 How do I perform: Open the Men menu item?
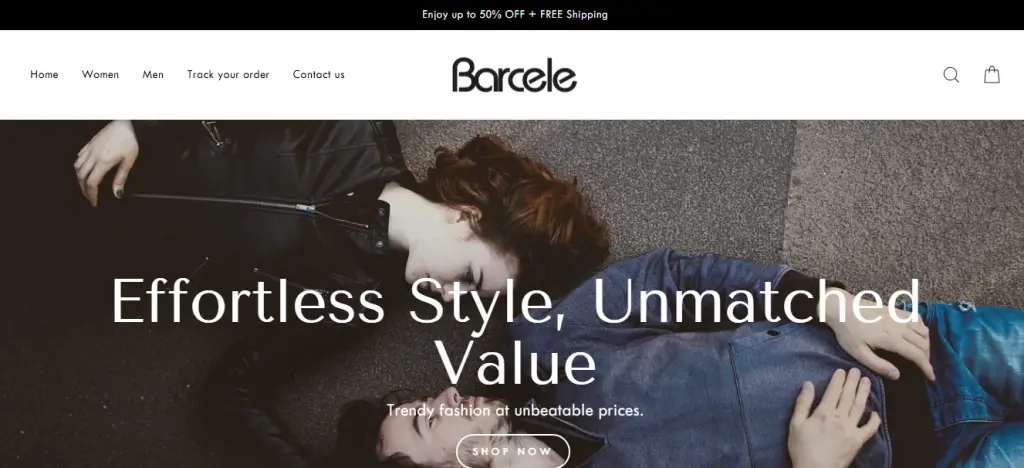[x=153, y=74]
